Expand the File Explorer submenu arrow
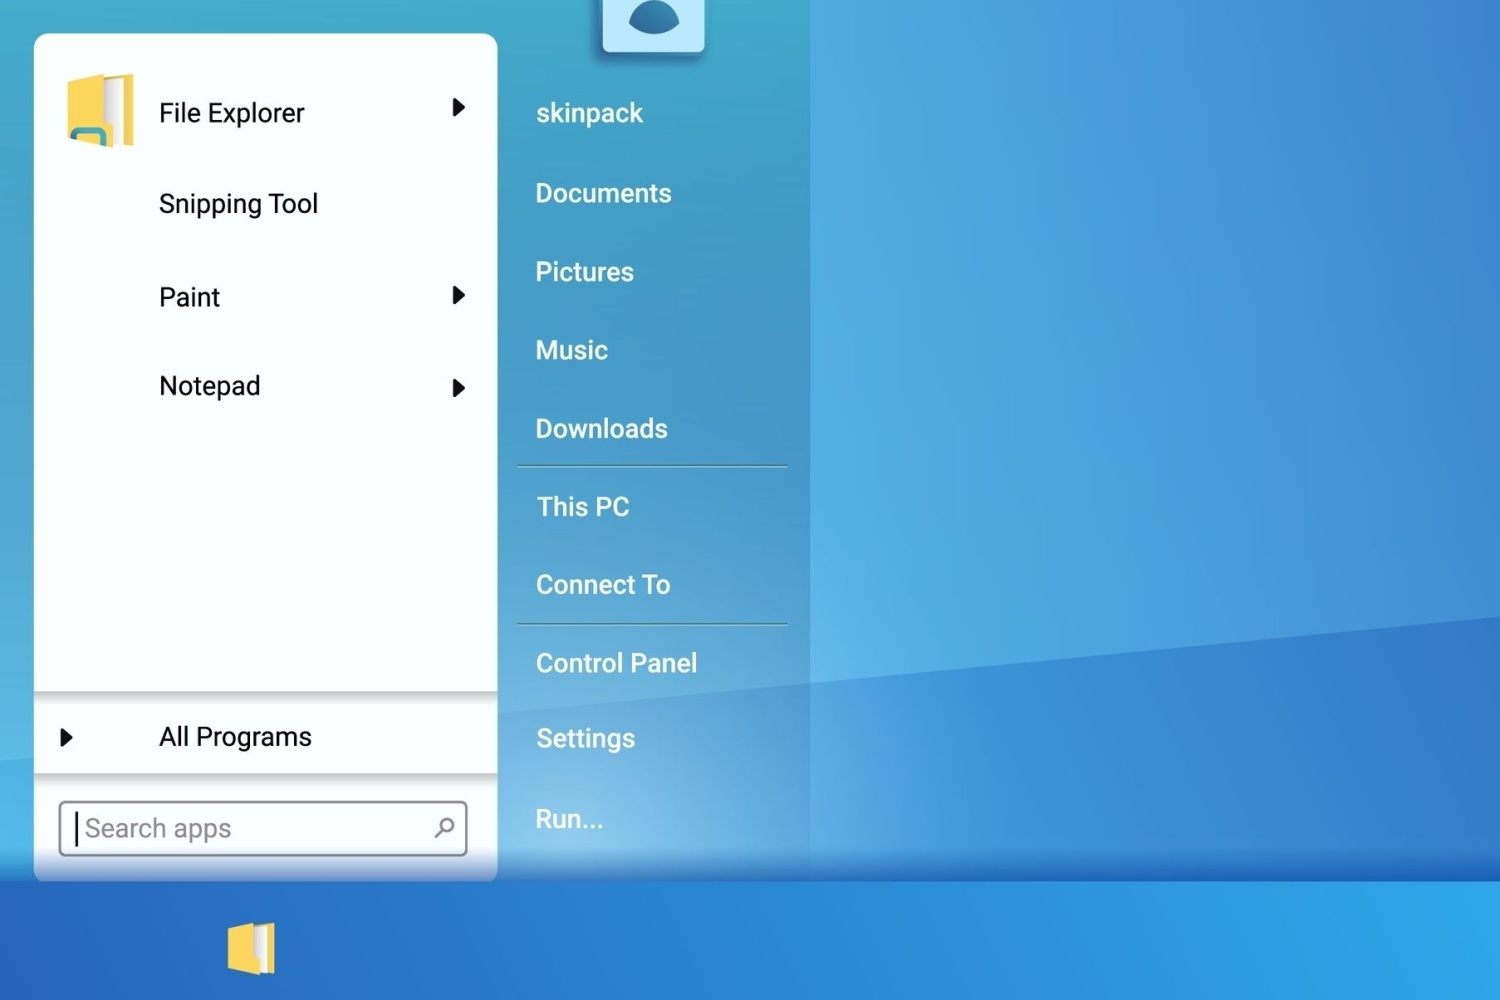Screen dimensions: 1500x1000 (x=459, y=107)
